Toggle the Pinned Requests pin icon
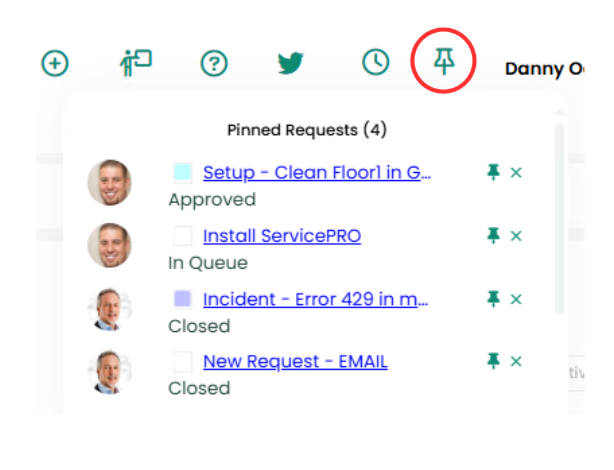614x470 pixels. (443, 62)
